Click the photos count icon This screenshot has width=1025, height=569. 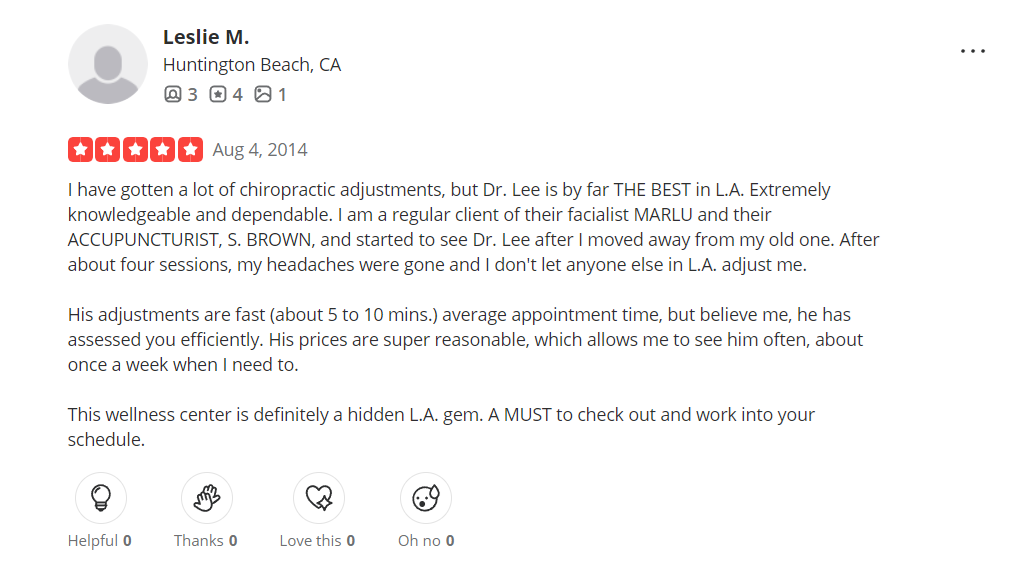tap(263, 95)
